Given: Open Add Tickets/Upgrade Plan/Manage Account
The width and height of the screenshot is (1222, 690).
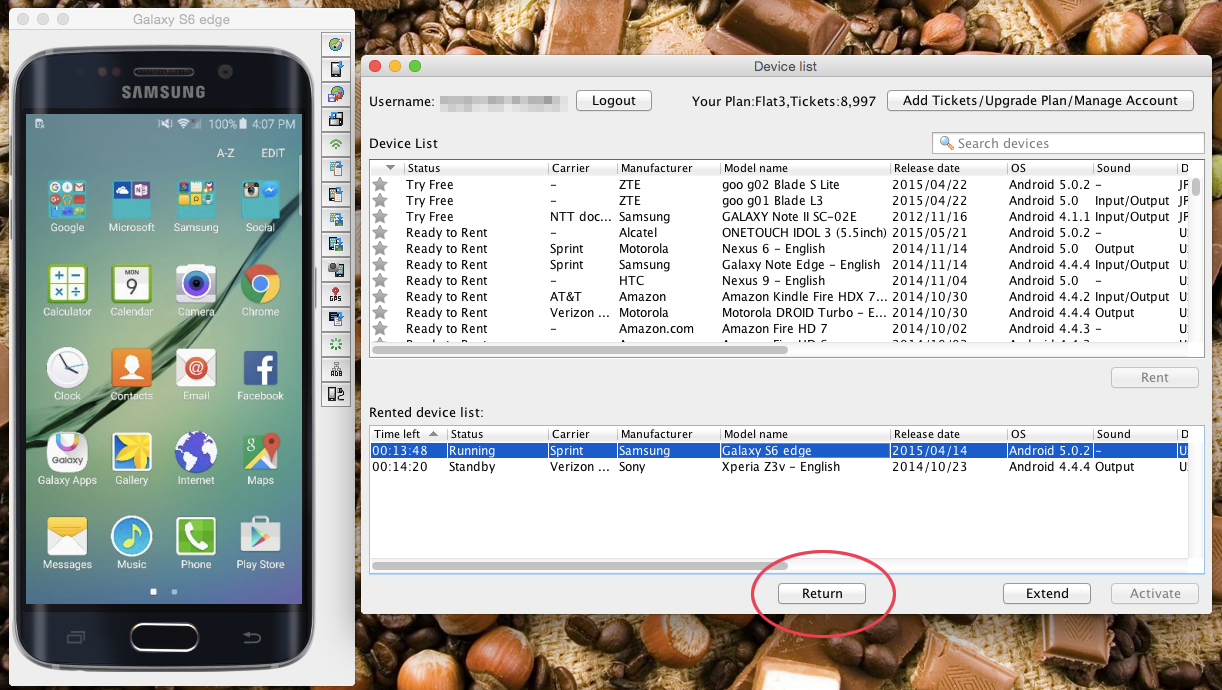Looking at the screenshot, I should [x=1040, y=101].
